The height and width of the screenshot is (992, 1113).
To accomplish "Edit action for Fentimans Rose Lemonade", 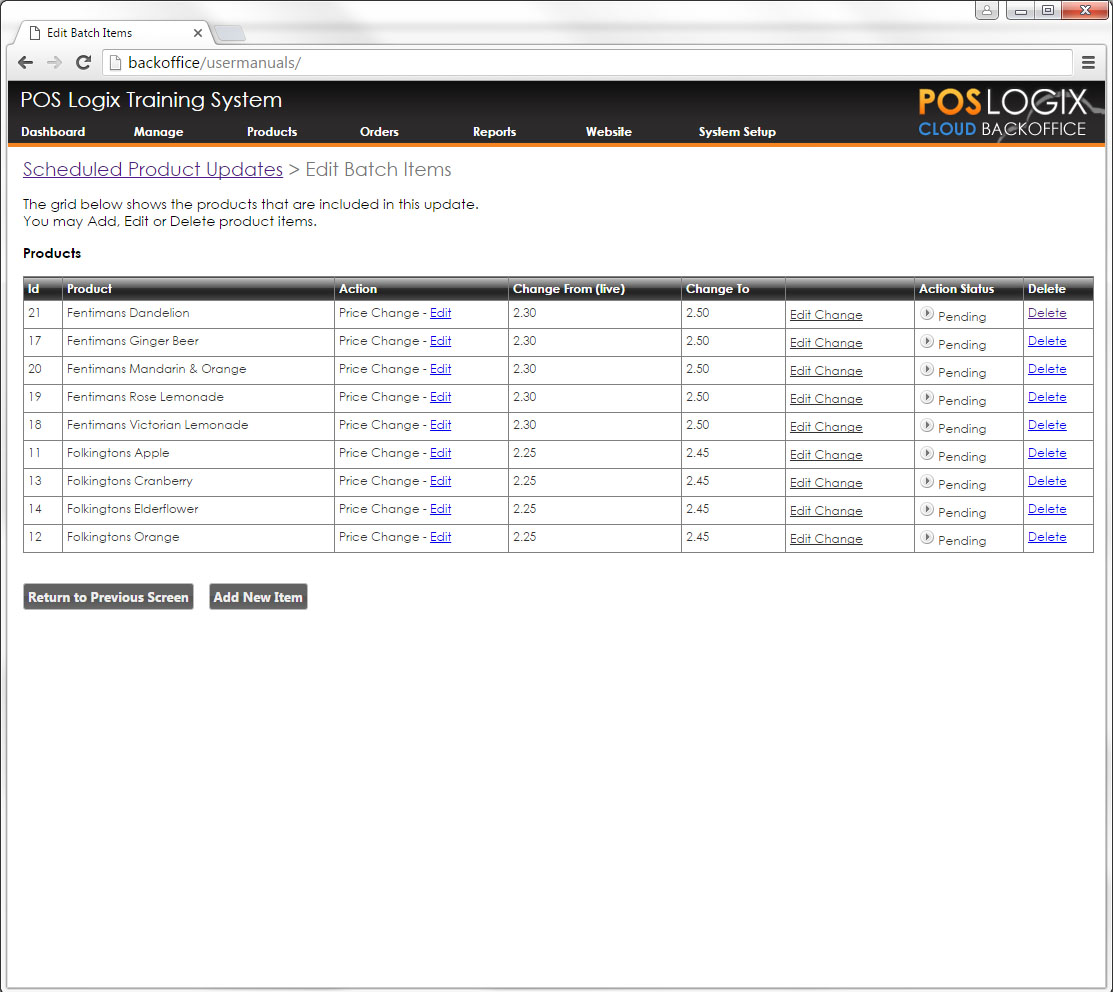I will click(440, 397).
